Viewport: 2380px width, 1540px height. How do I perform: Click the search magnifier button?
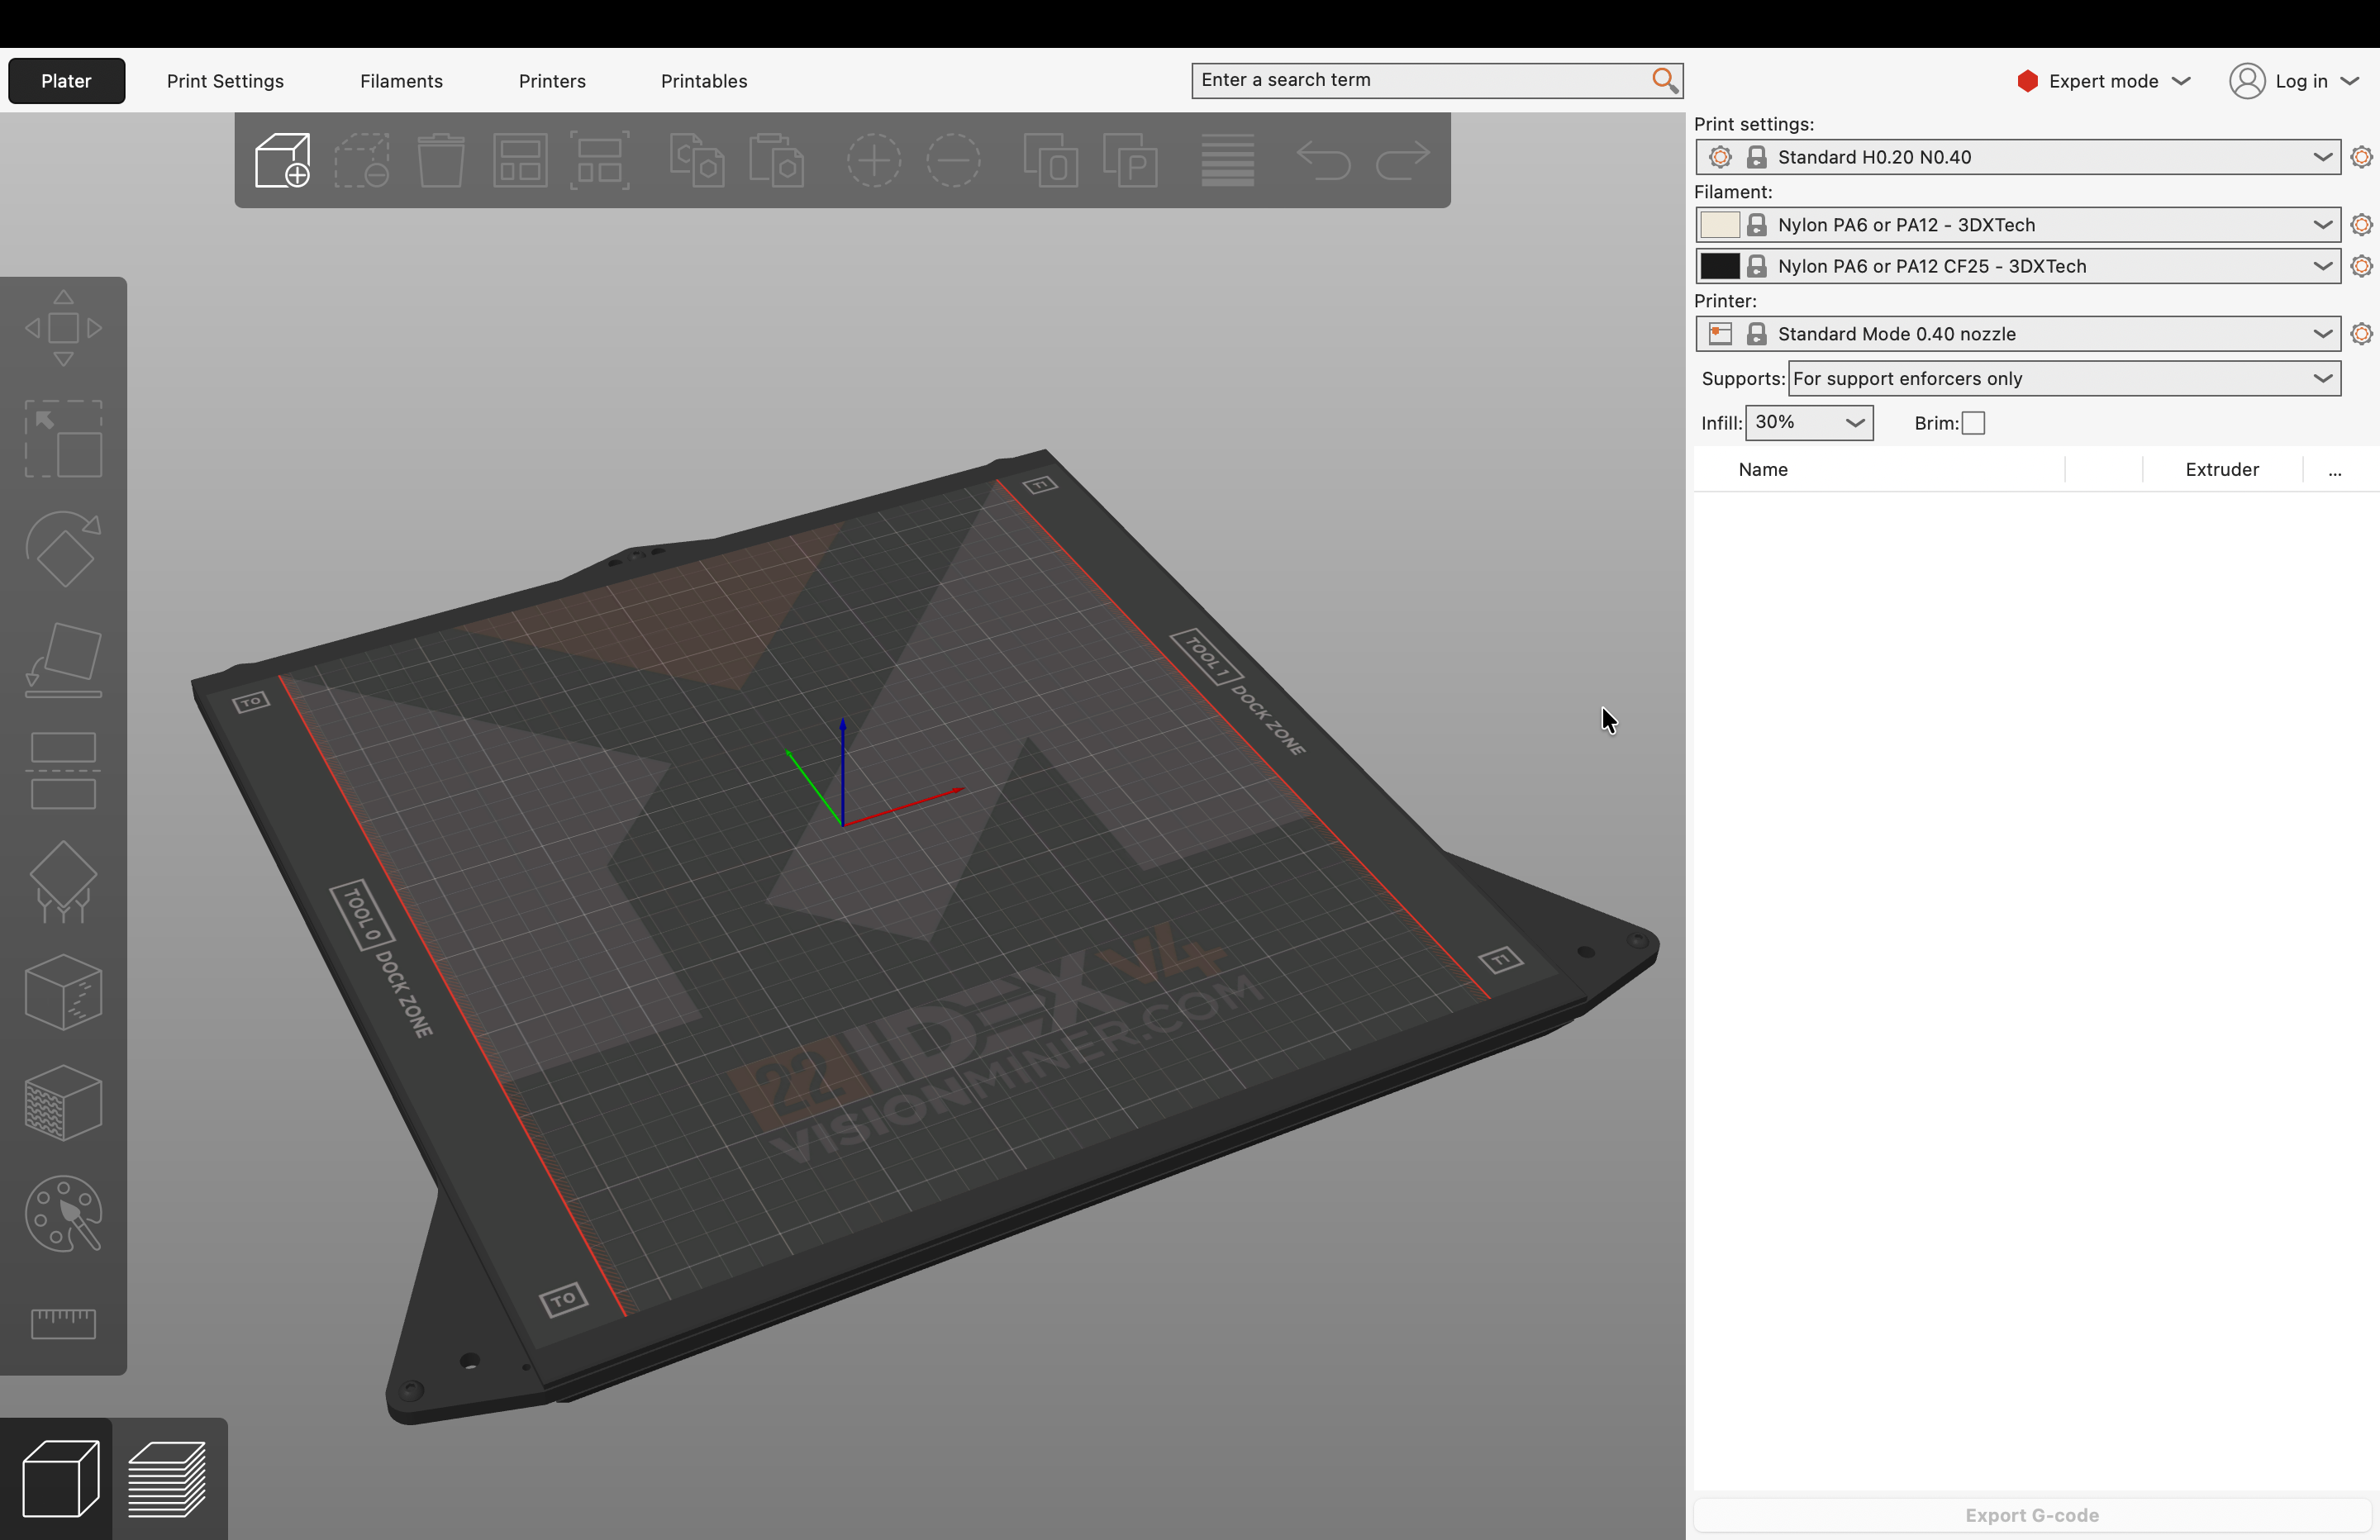pos(1664,80)
